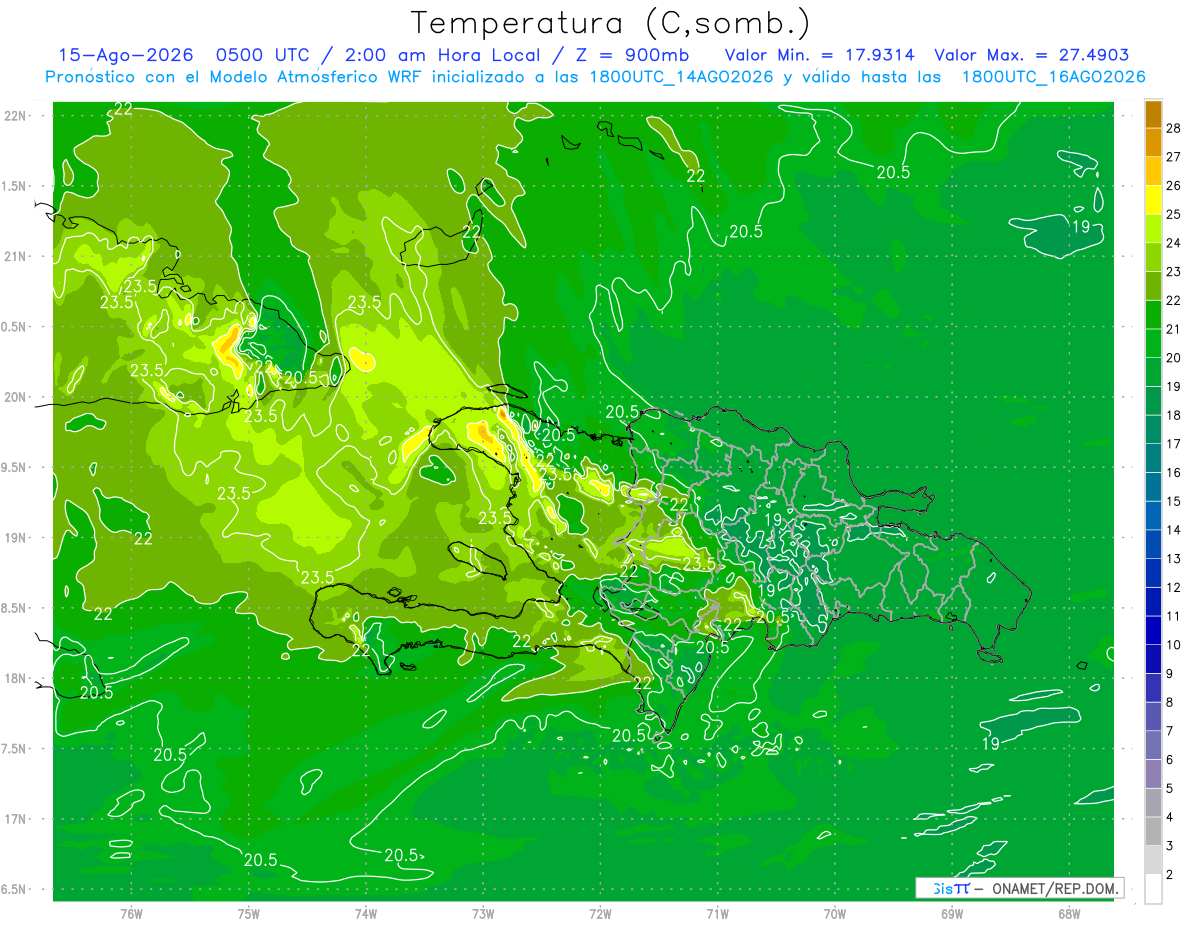
Task: Click the "73W" longitude axis label
Action: tap(483, 913)
